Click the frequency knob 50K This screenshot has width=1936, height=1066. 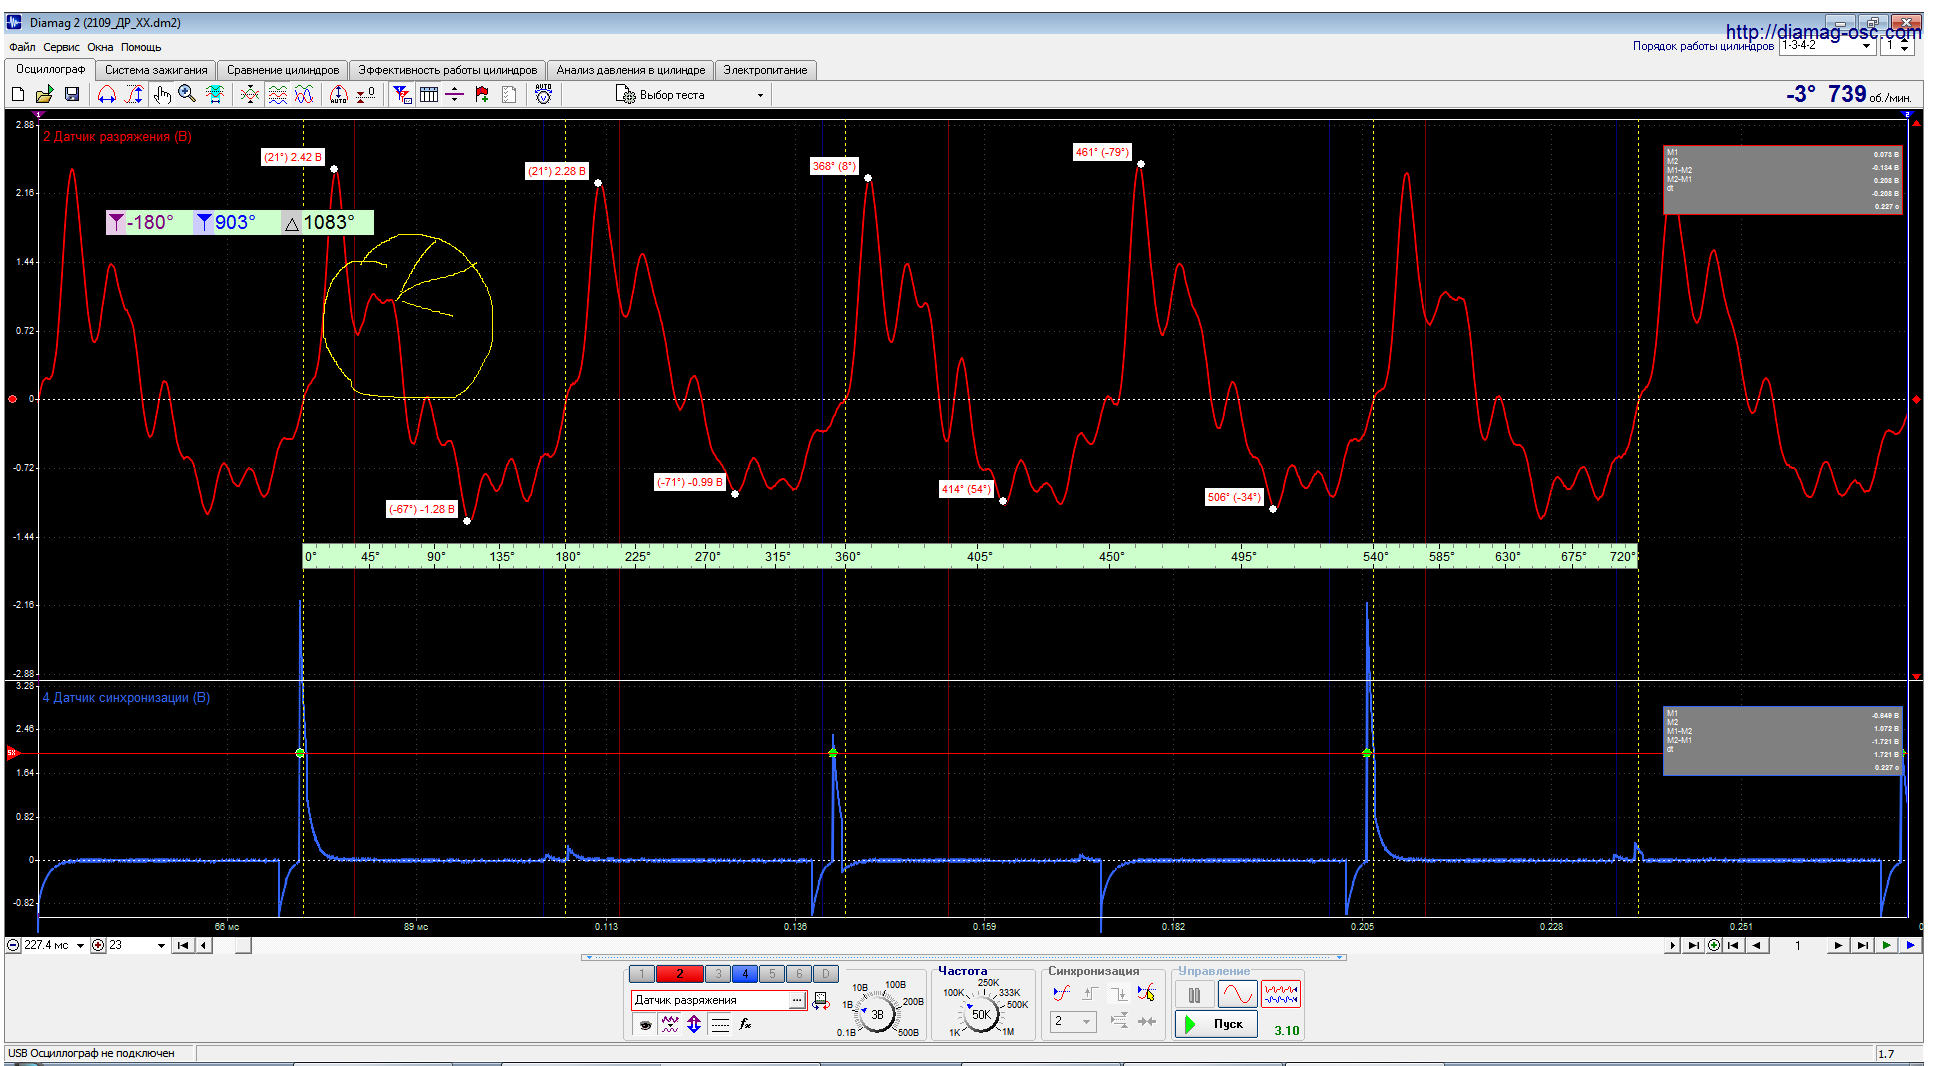[x=981, y=1014]
